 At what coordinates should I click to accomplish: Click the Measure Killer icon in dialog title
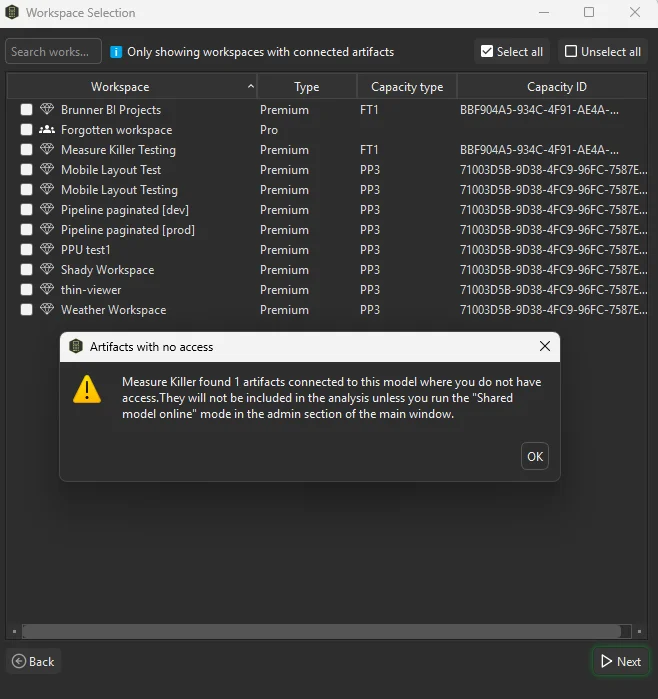tap(76, 346)
